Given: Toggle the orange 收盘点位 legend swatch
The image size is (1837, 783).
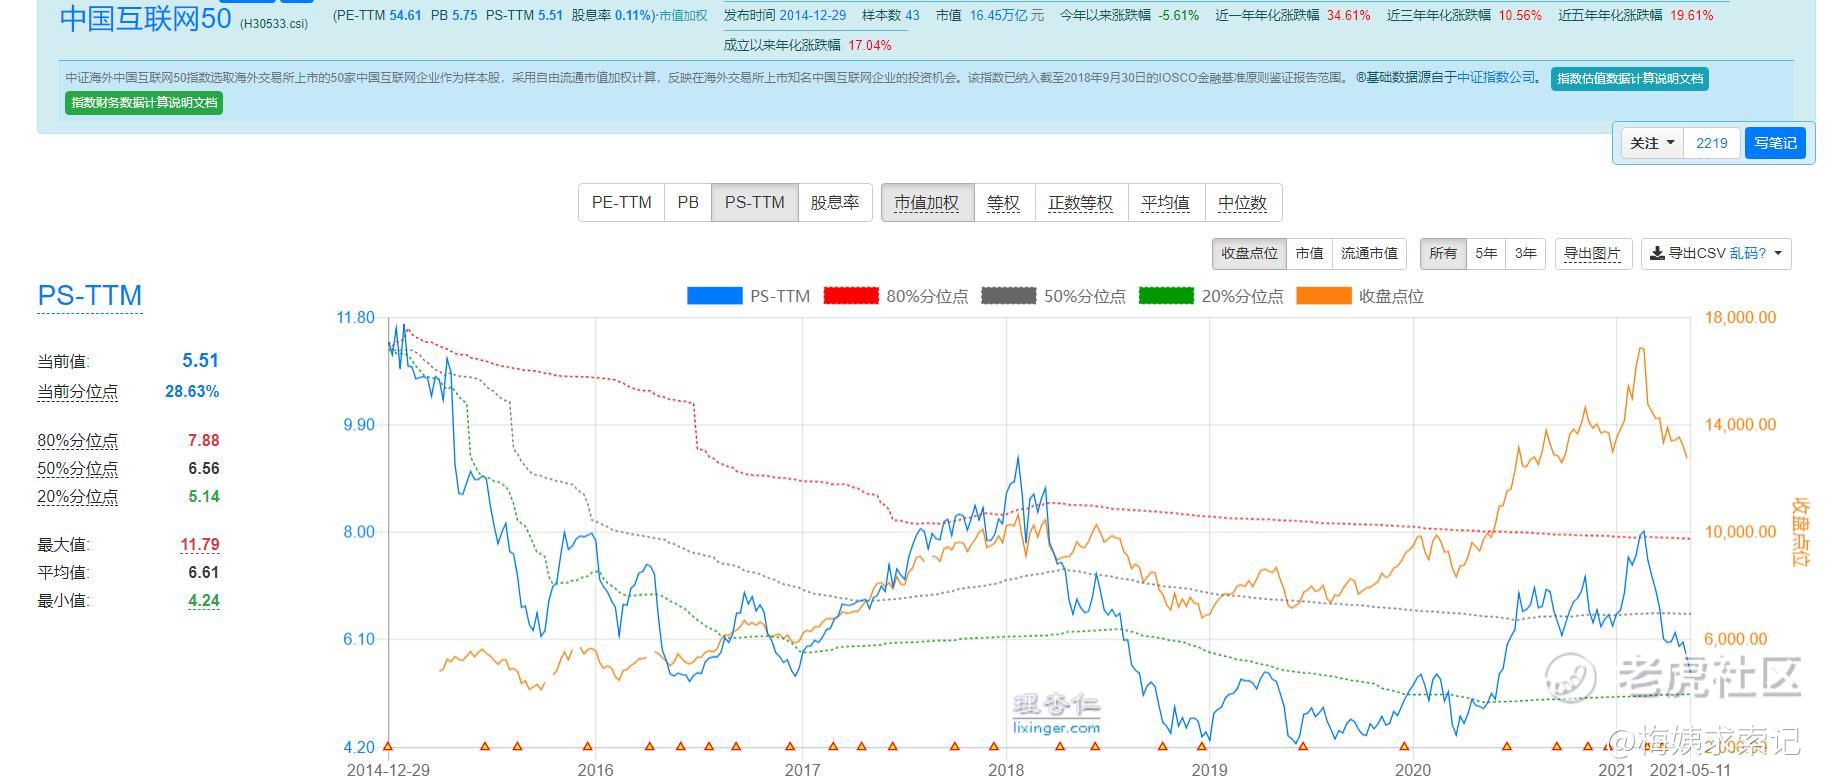Looking at the screenshot, I should [1323, 296].
